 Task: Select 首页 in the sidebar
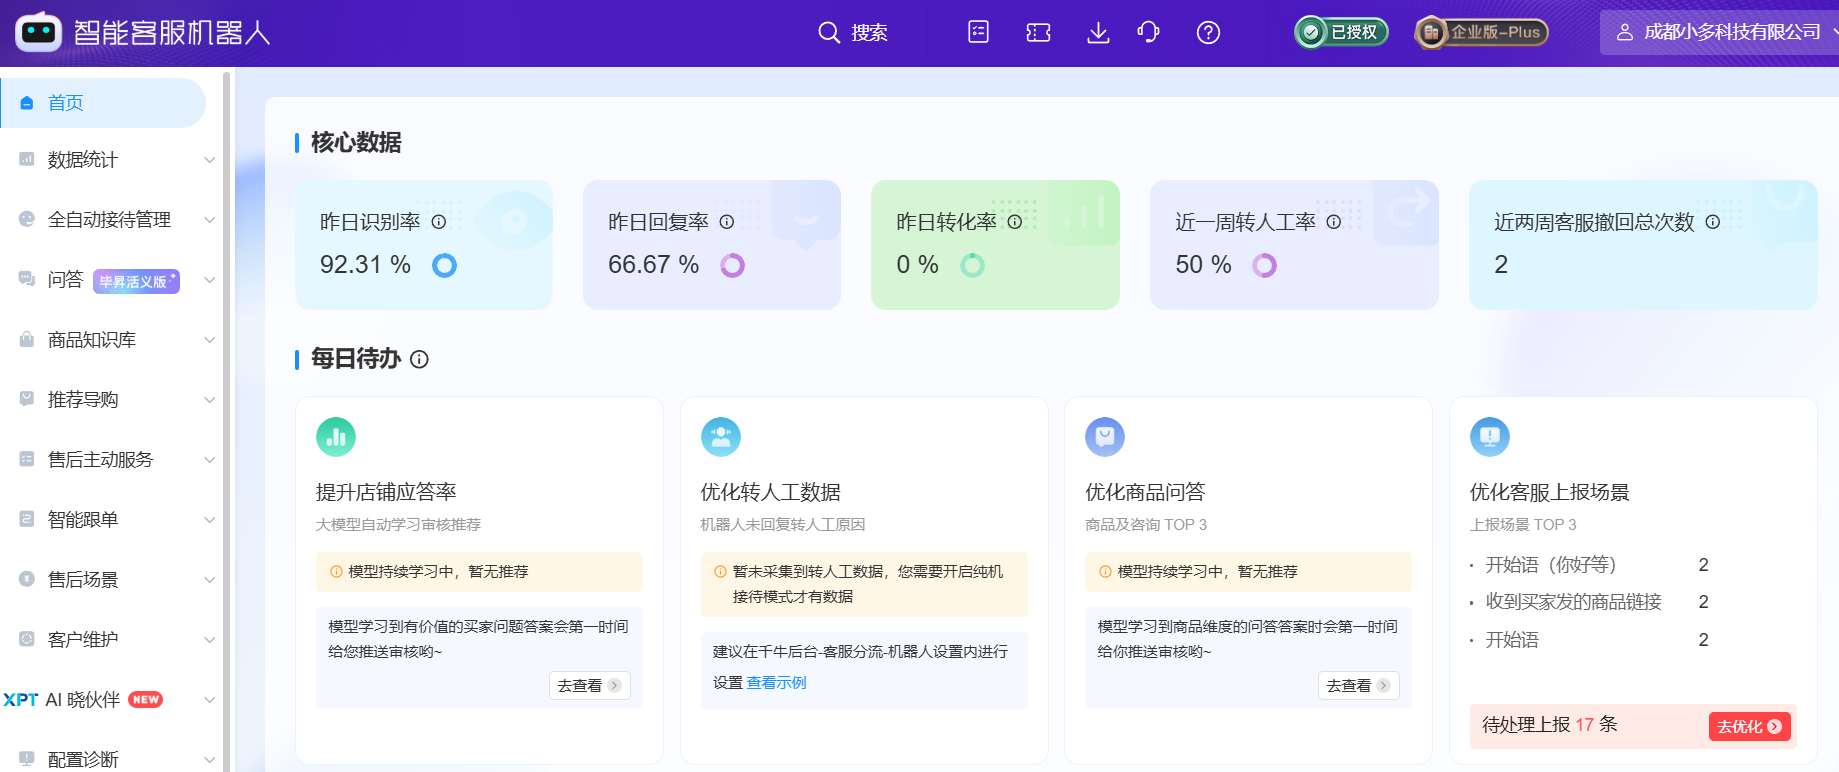point(103,103)
